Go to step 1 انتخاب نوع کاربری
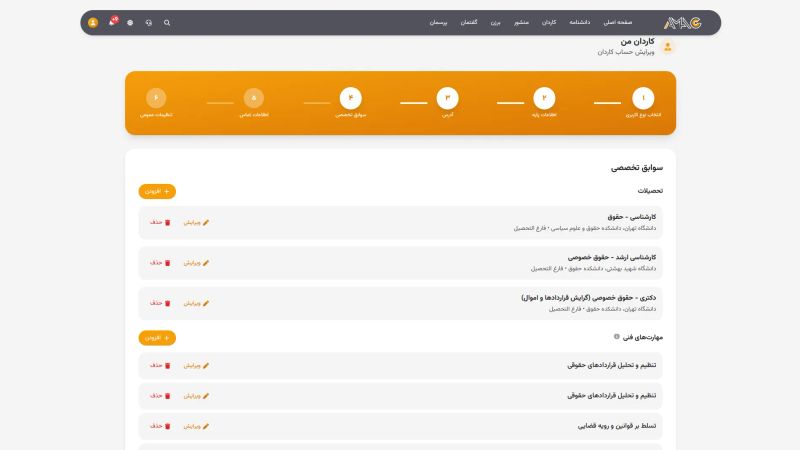The width and height of the screenshot is (800, 450). [x=643, y=98]
